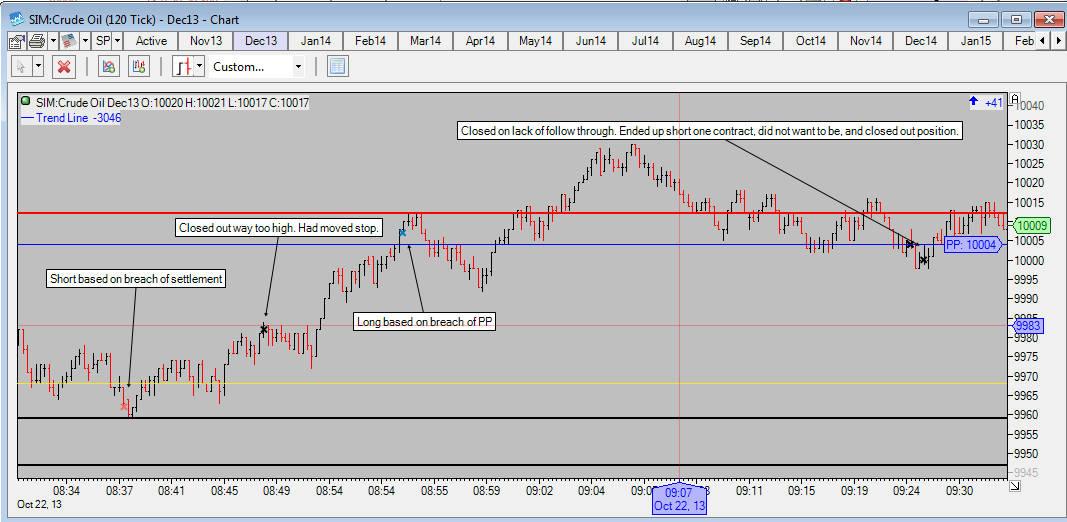Switch to the Apr14 contract tab
Screen dimensions: 1067x522
click(480, 41)
